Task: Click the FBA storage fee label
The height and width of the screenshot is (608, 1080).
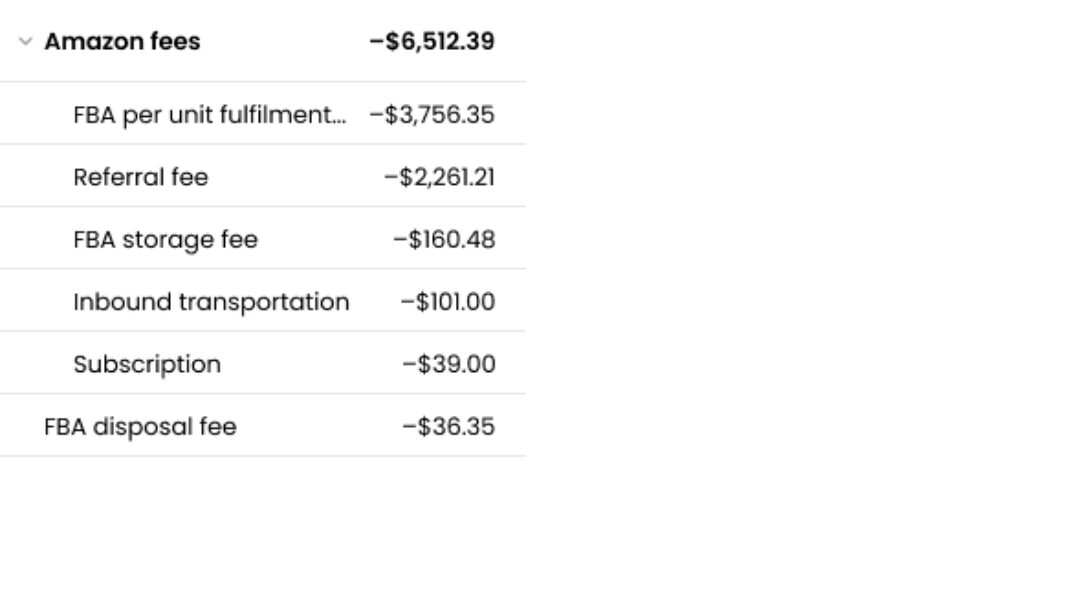Action: (x=165, y=240)
